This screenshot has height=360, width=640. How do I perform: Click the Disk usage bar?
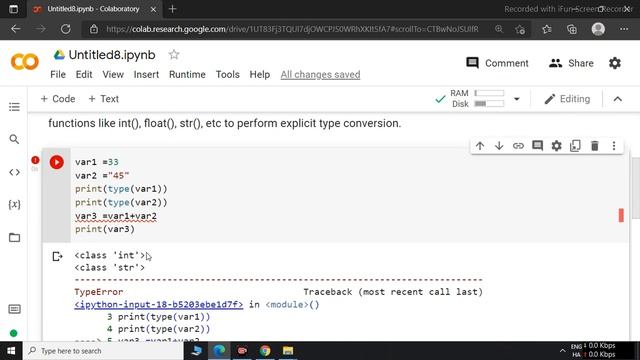point(489,104)
